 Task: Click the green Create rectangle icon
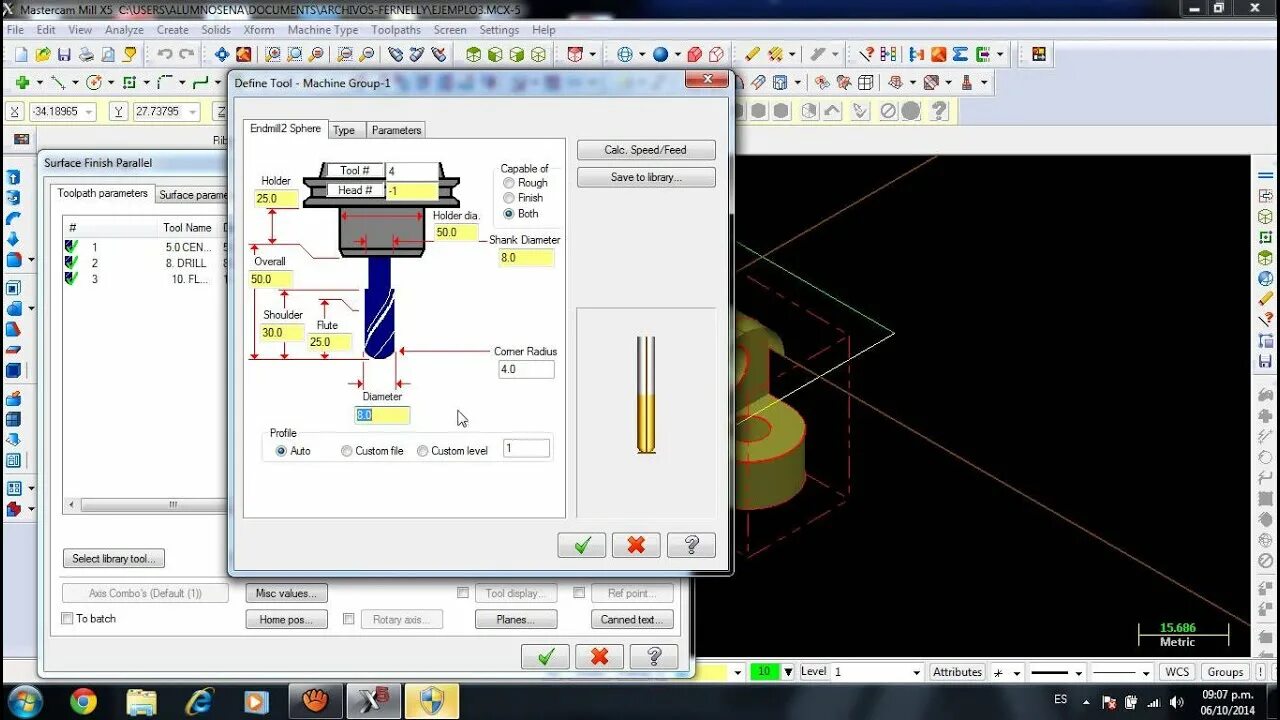[x=129, y=82]
